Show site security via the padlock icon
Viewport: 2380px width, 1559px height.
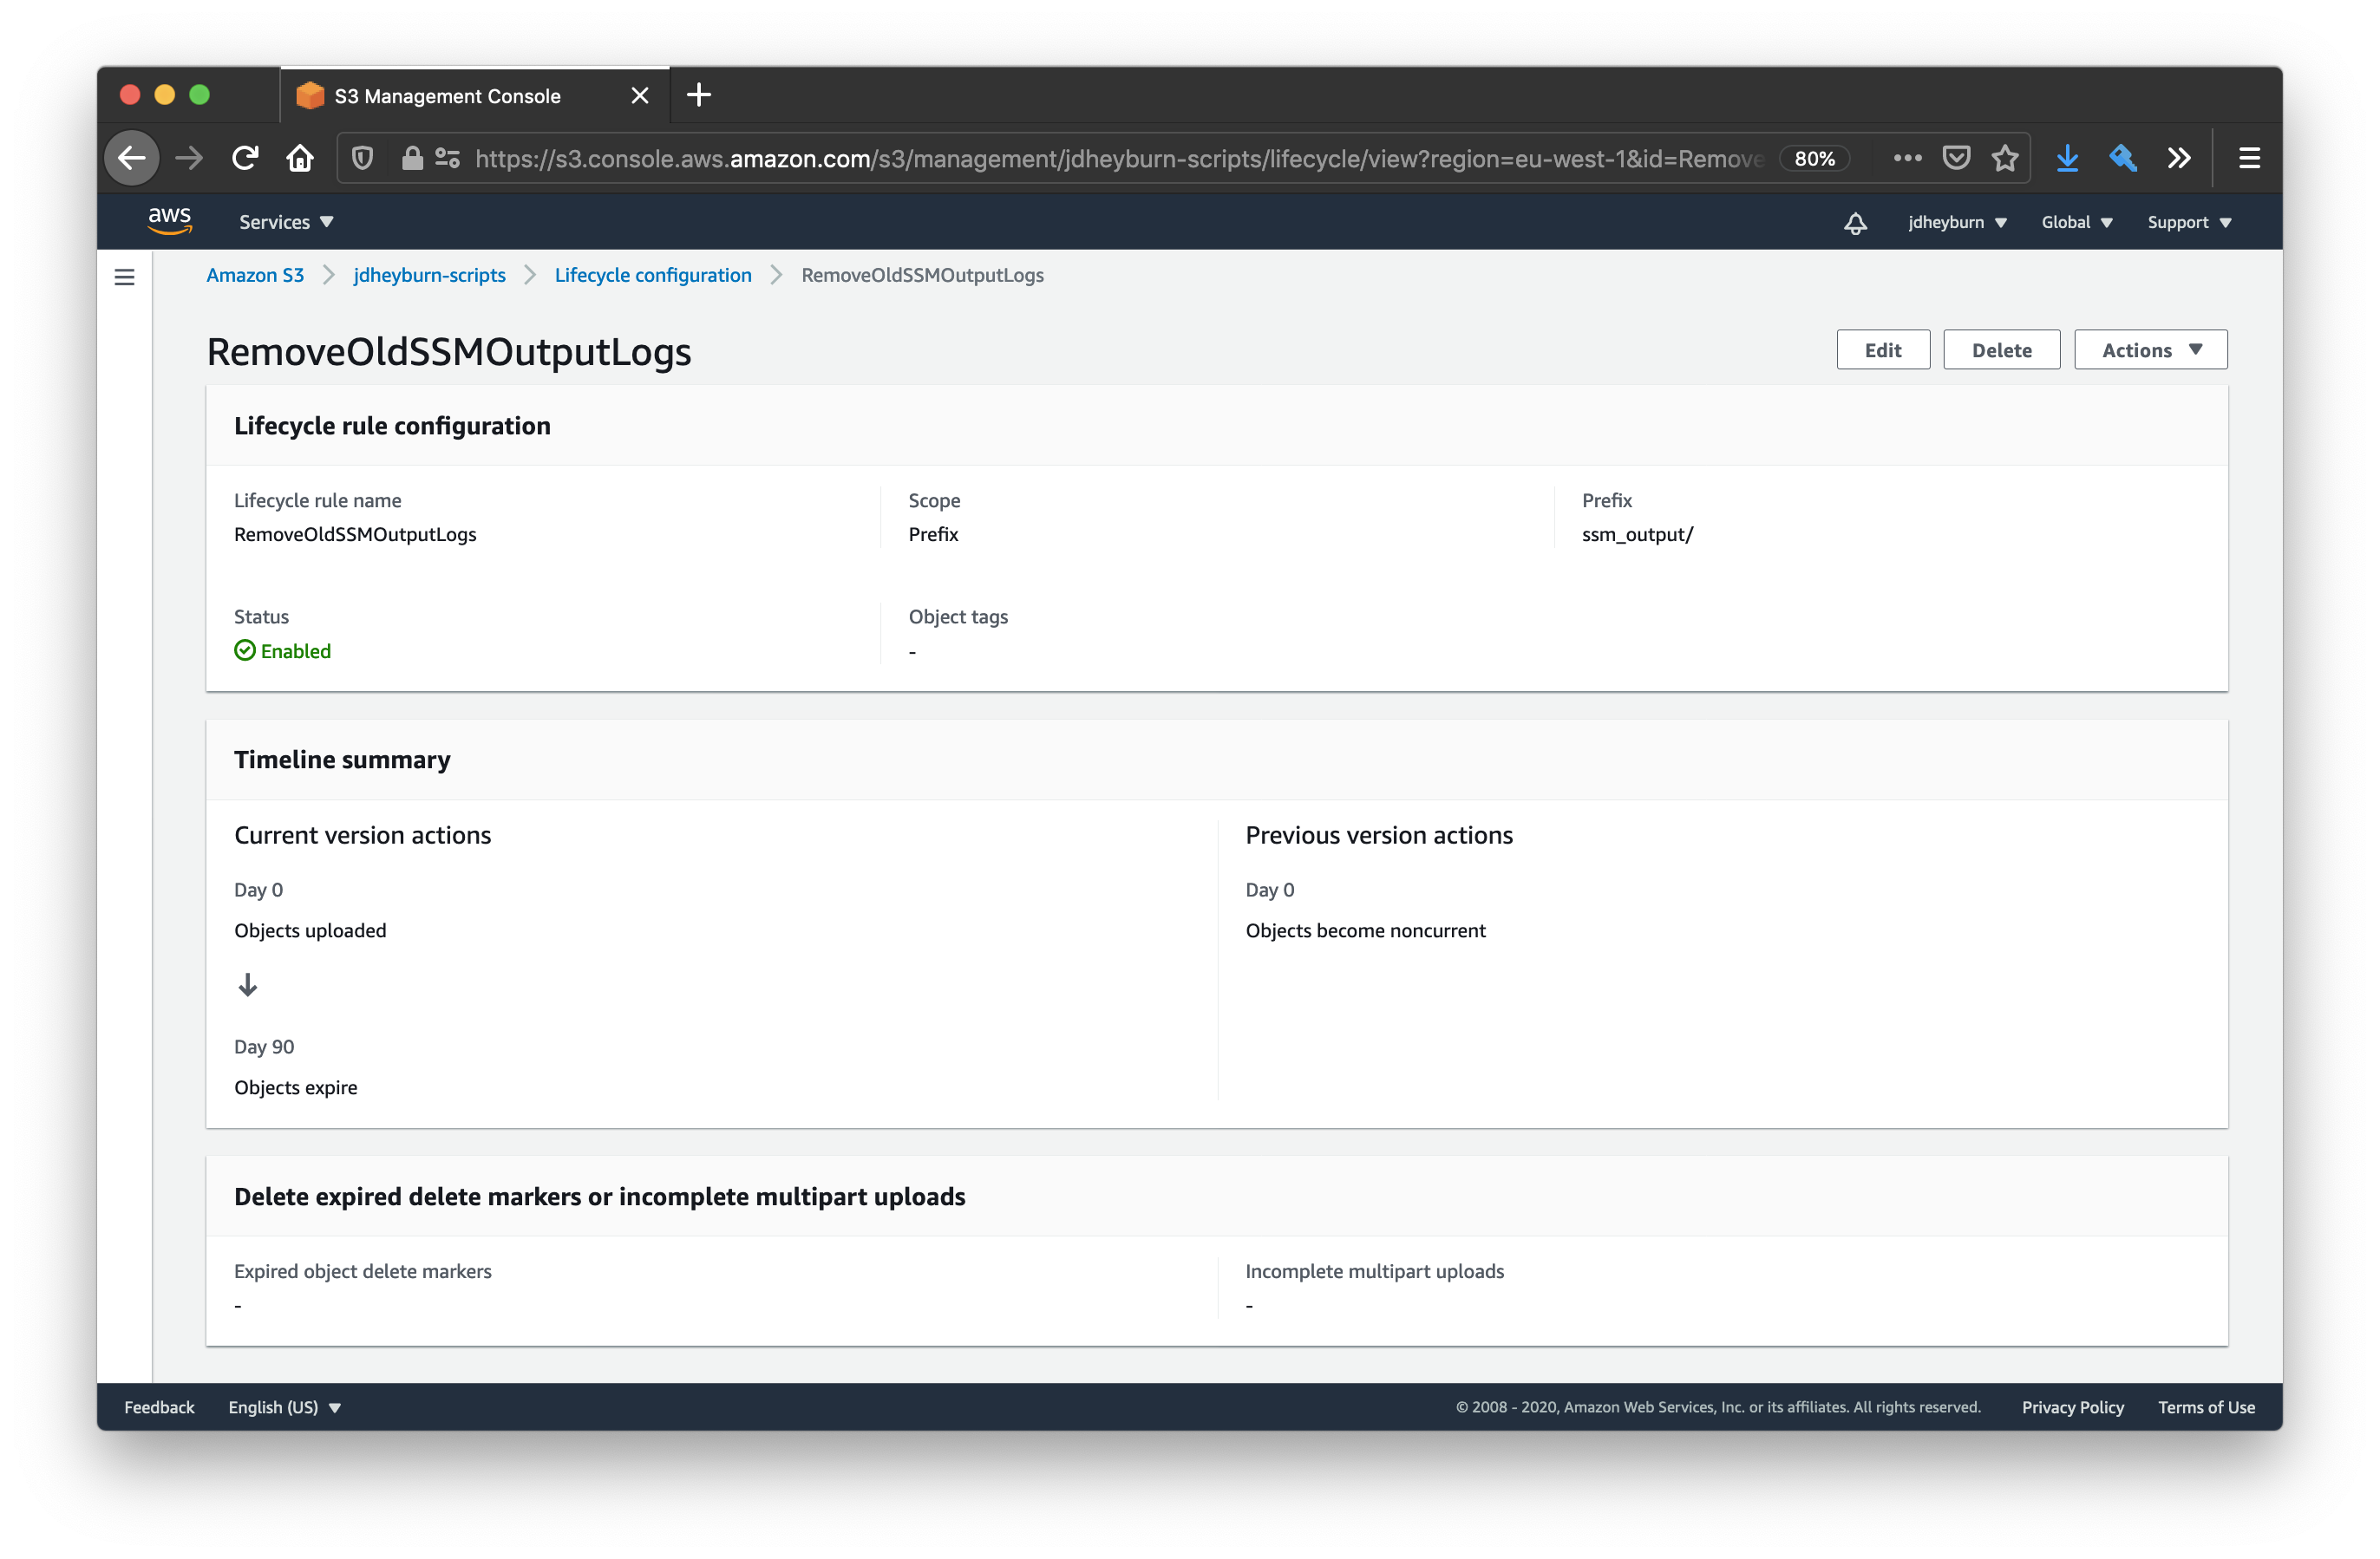(412, 158)
